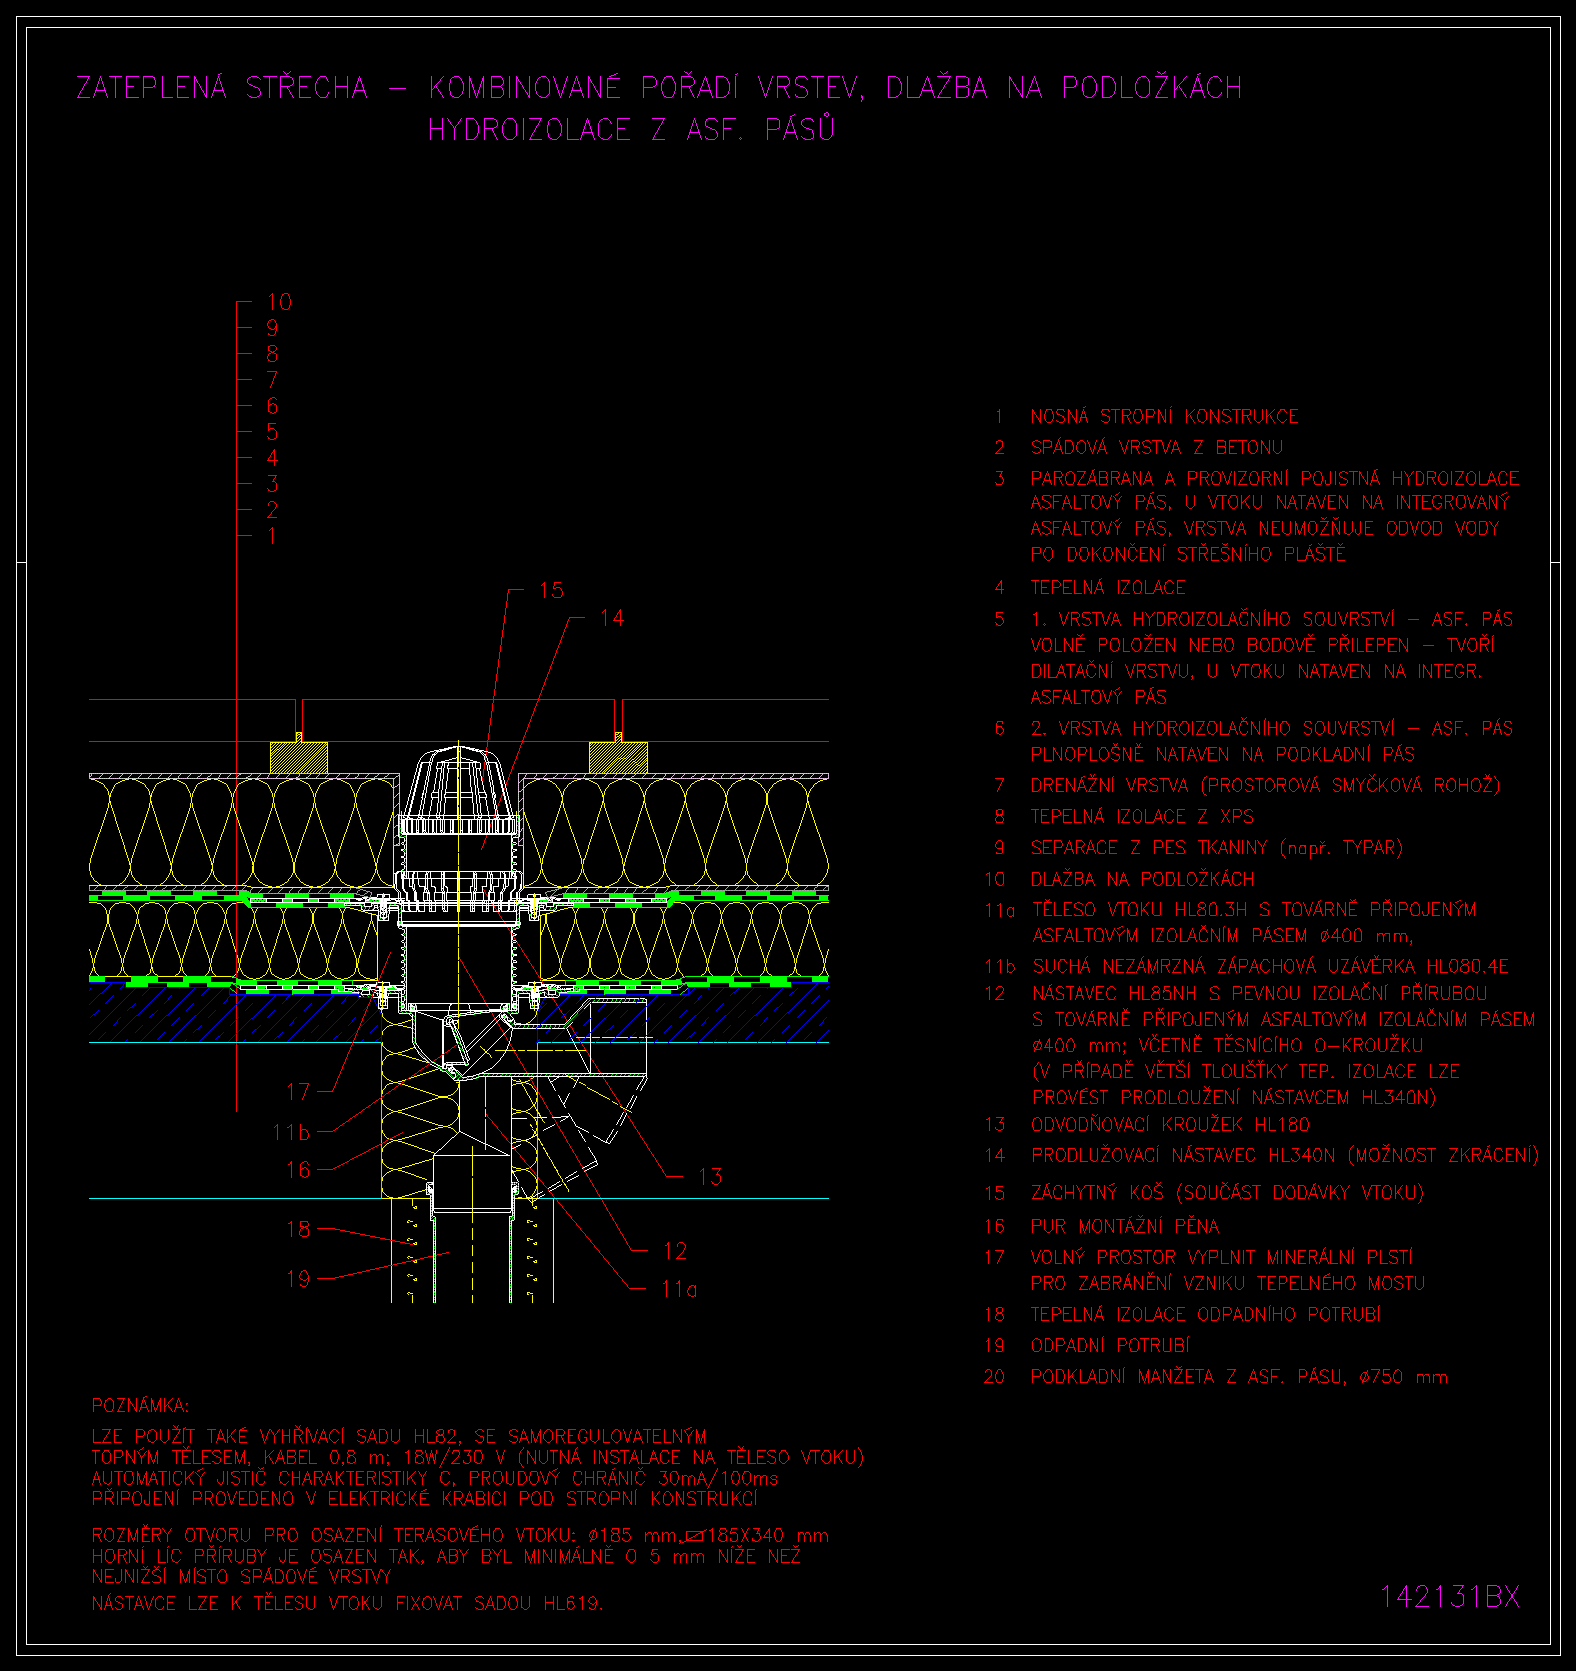Click legend entry 'TEPELNÁ IZOLACE' numbered 4
Screen dimensions: 1576x1671
[1108, 587]
